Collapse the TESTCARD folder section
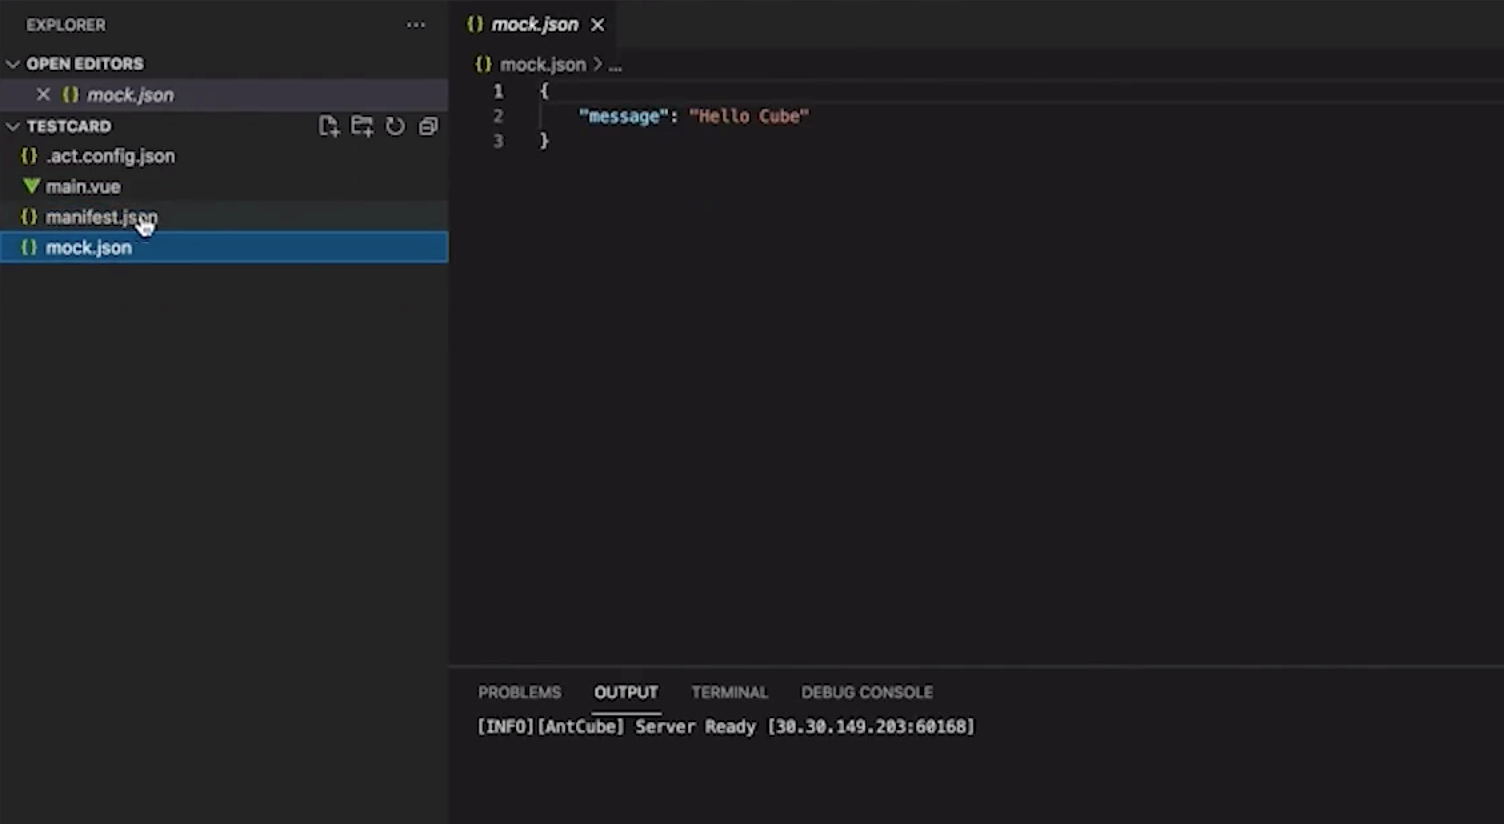The height and width of the screenshot is (824, 1504). pos(13,127)
